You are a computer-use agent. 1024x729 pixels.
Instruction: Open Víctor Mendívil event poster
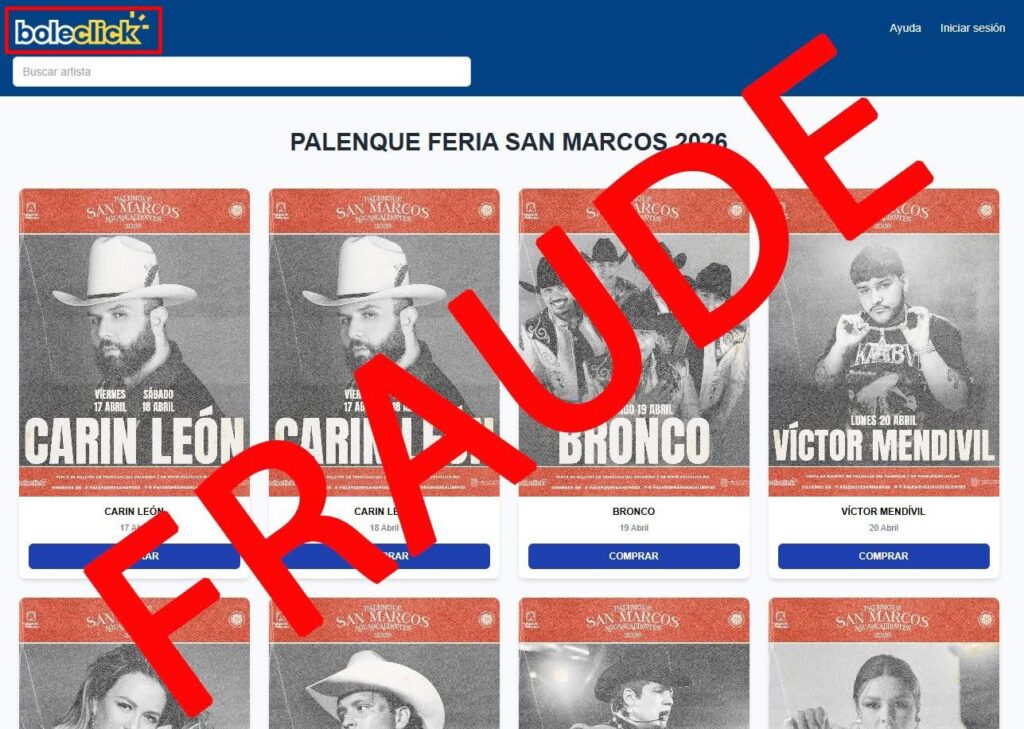pyautogui.click(x=884, y=342)
